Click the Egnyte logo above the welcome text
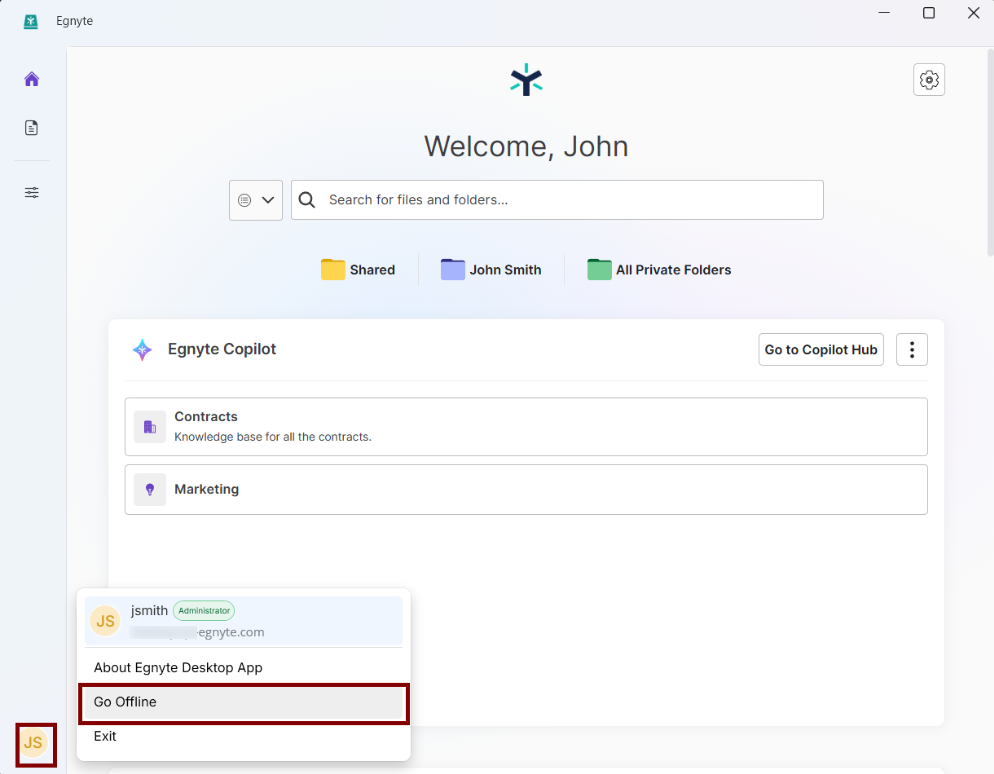994x774 pixels. tap(526, 80)
